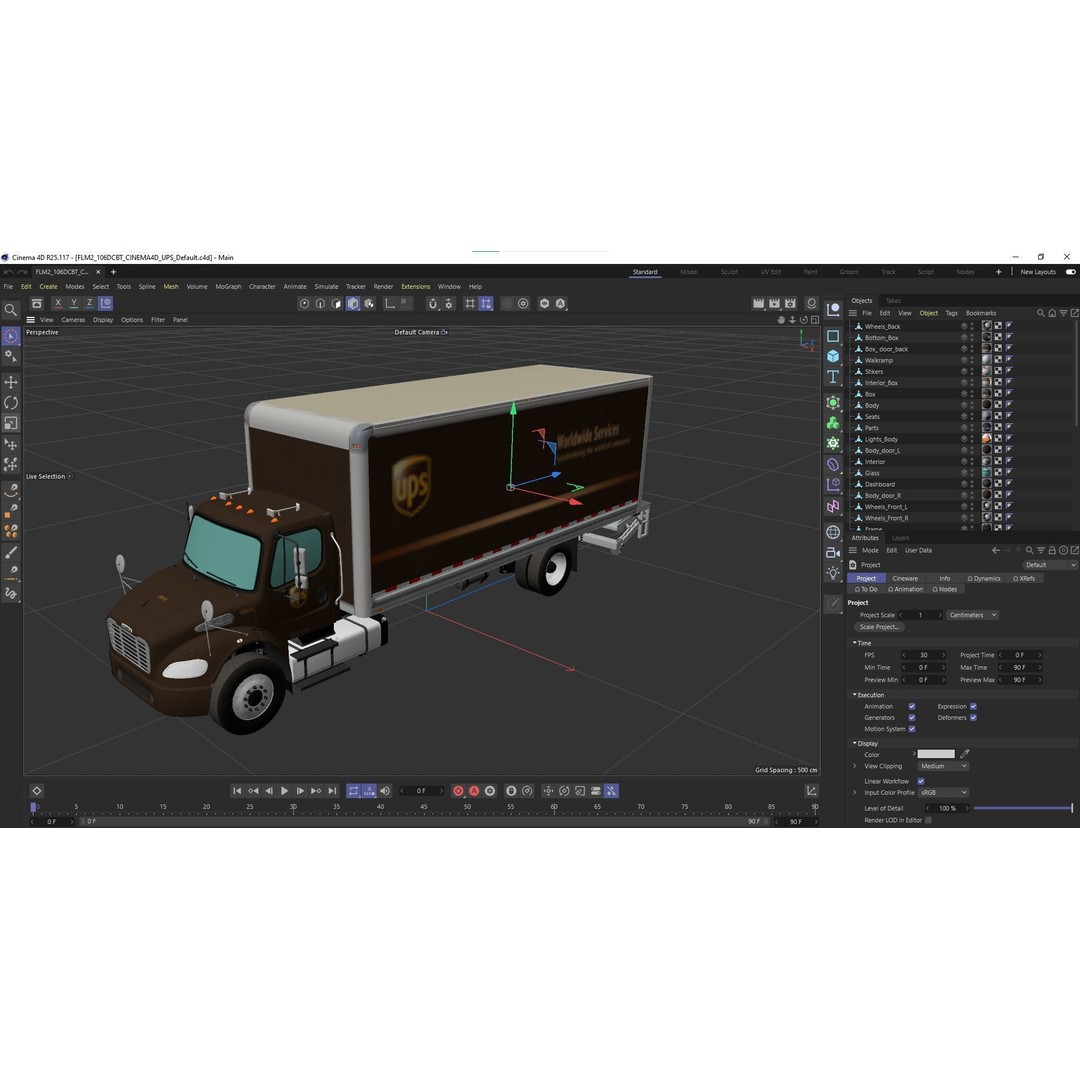
Task: Click the Display Color swatch
Action: pyautogui.click(x=936, y=754)
